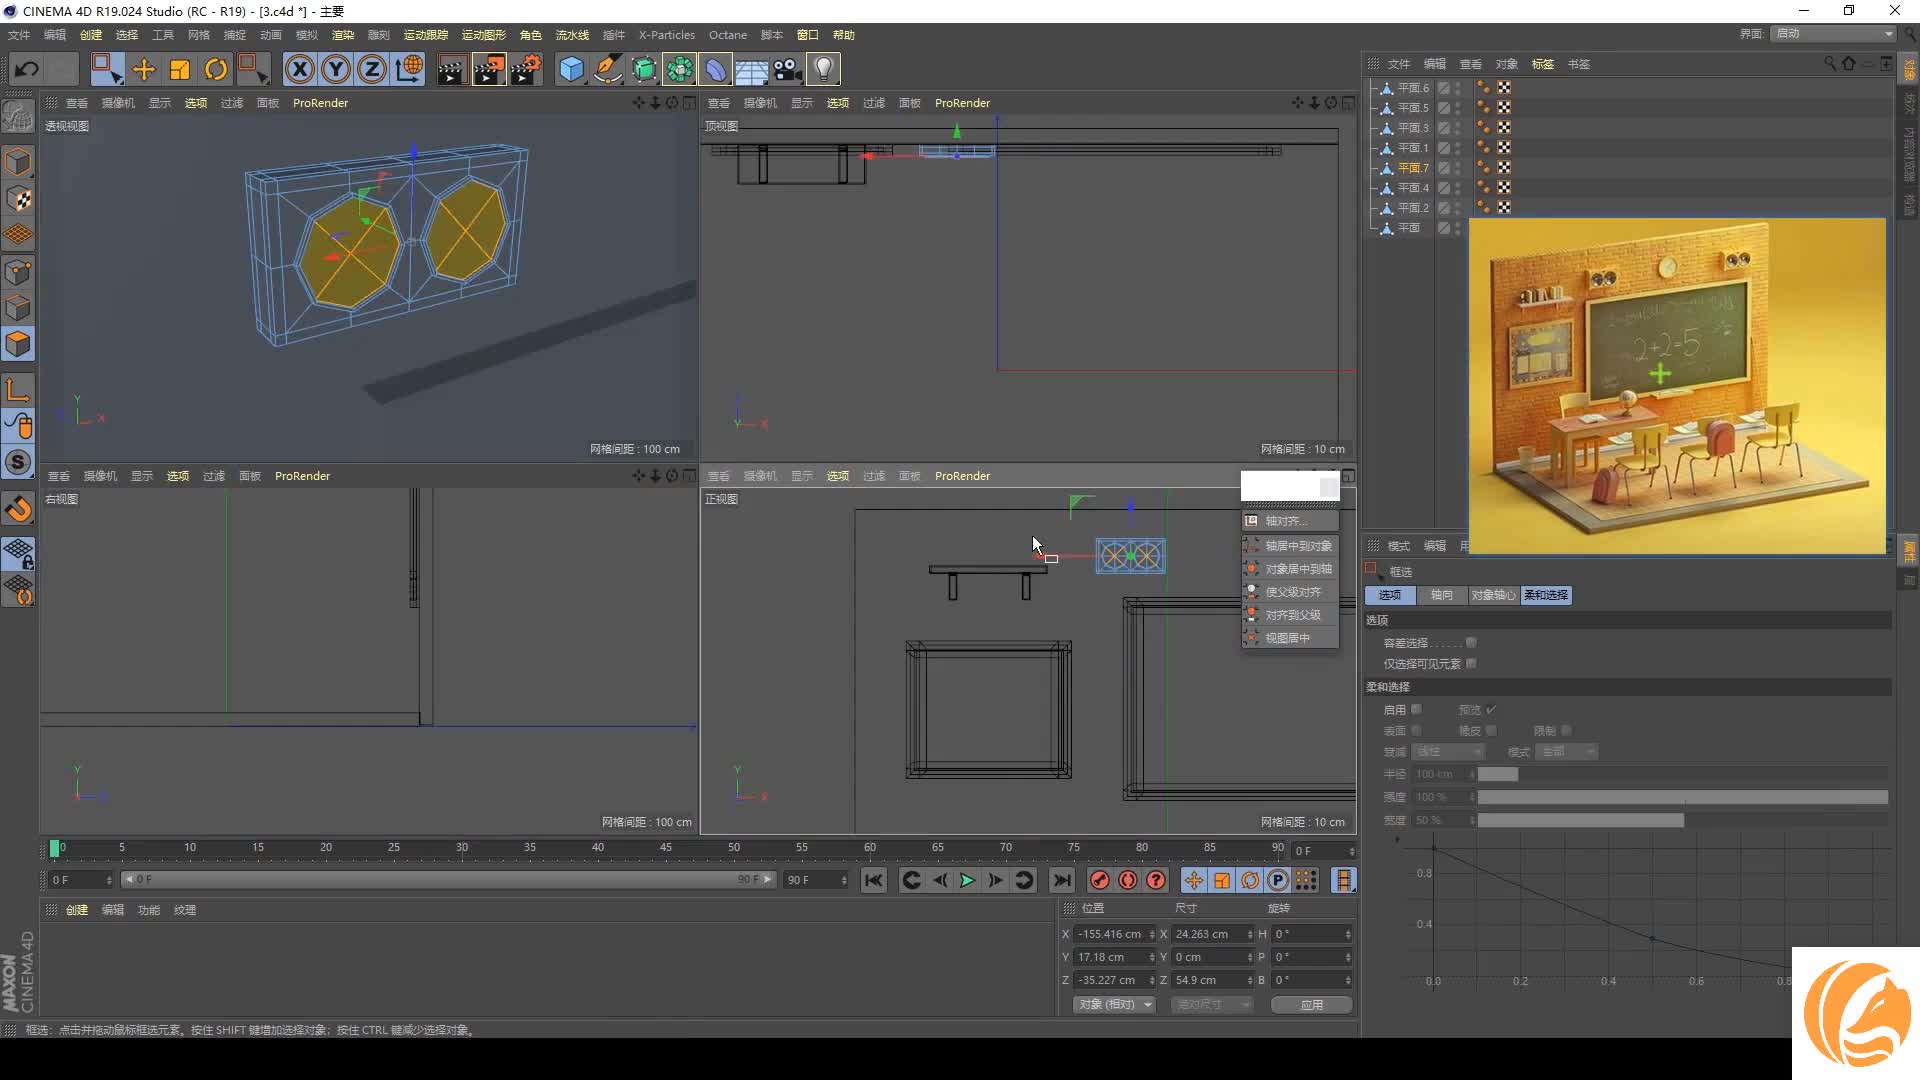Image resolution: width=1920 pixels, height=1080 pixels.
Task: Toggle Z axis lock icon
Action: [372, 69]
